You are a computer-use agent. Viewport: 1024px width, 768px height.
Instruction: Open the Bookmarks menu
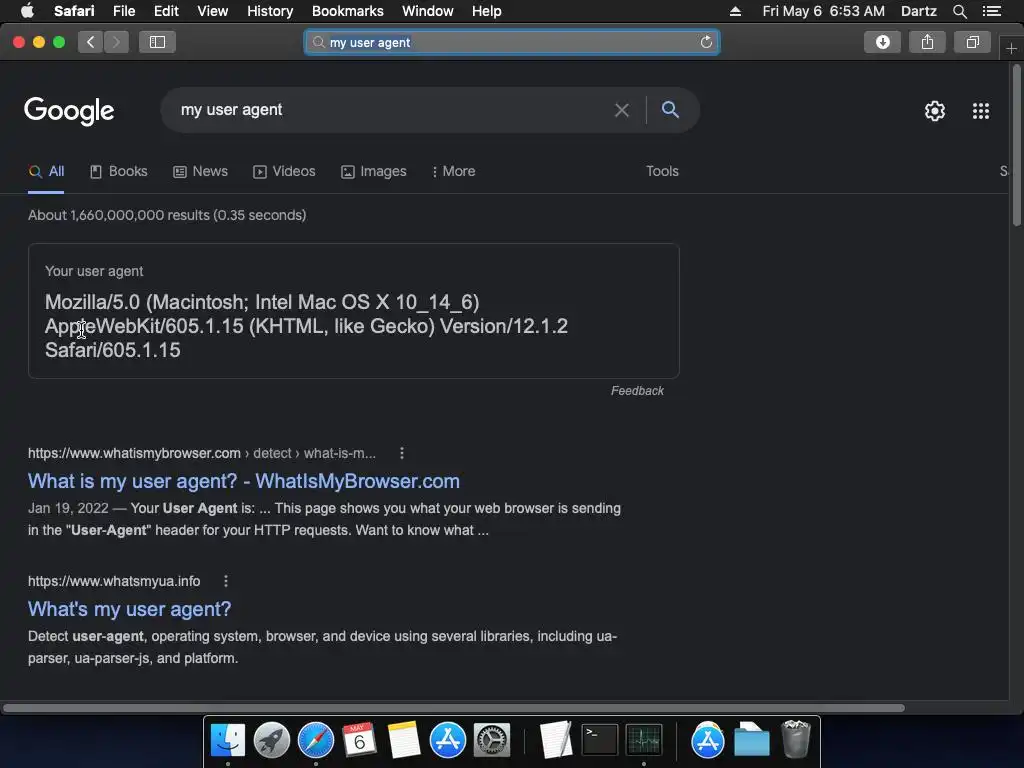pyautogui.click(x=347, y=11)
